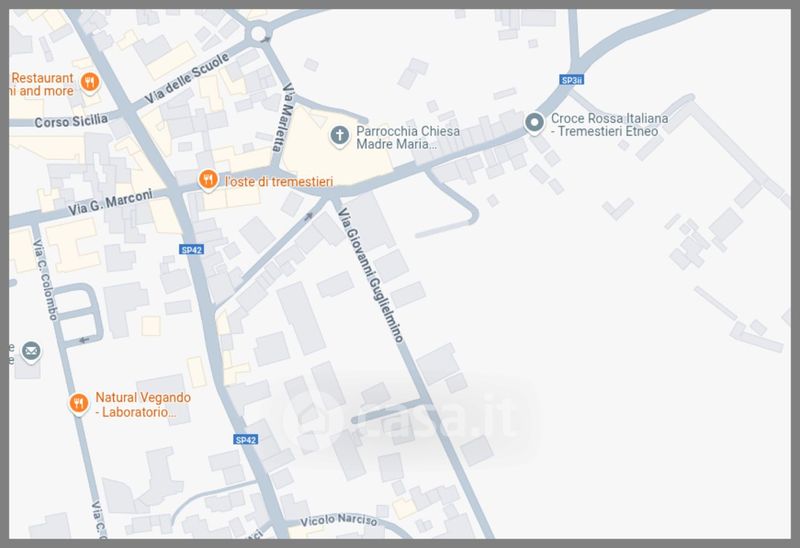
Task: Click the SP42 shield near Via G. Marconi
Action: [x=192, y=250]
